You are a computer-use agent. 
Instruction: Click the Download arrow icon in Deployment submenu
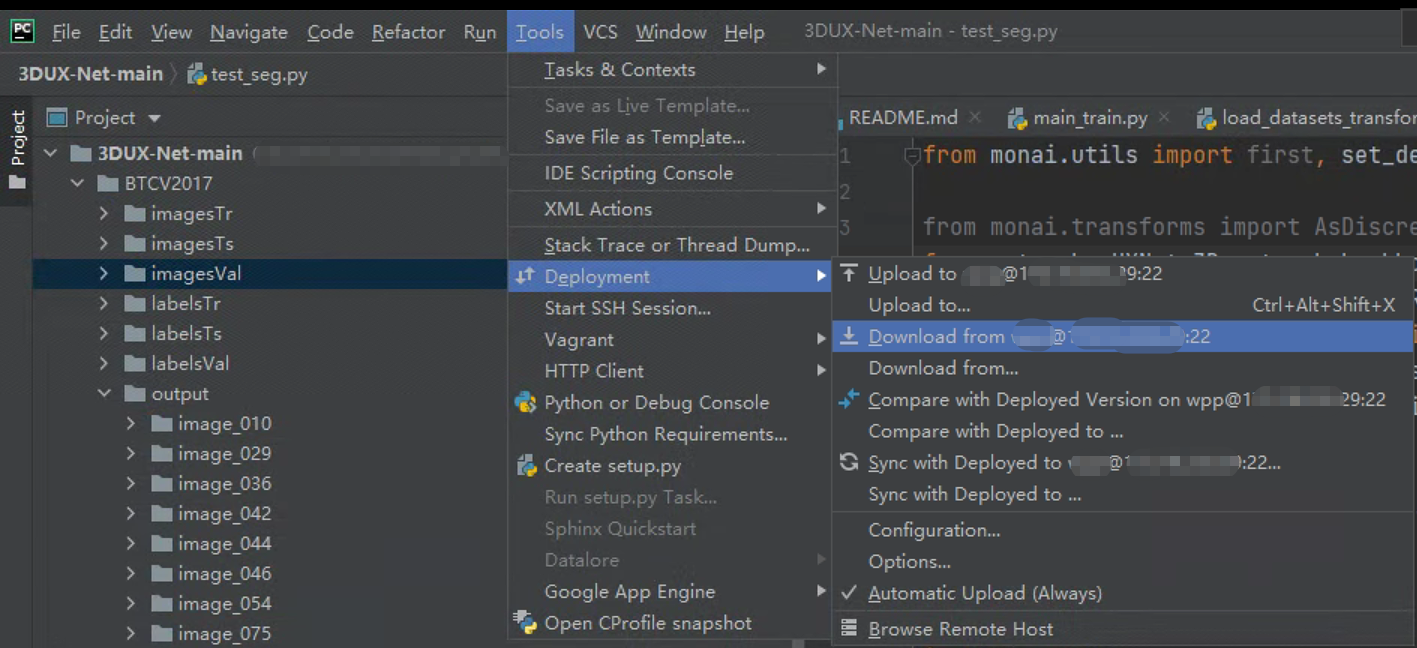click(849, 337)
